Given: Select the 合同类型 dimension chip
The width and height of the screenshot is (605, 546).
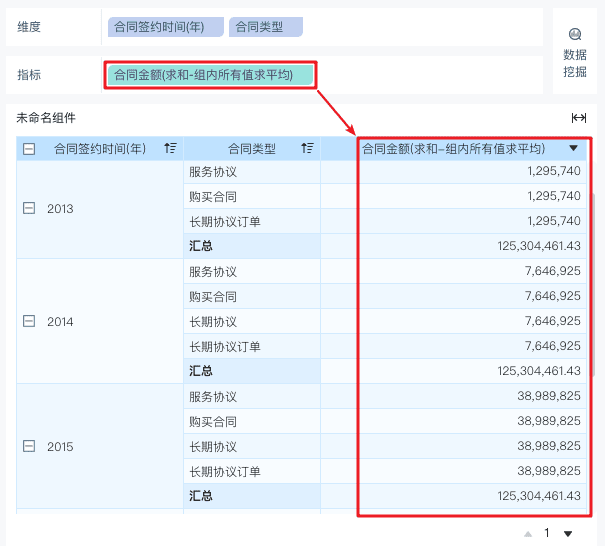Looking at the screenshot, I should pos(266,27).
